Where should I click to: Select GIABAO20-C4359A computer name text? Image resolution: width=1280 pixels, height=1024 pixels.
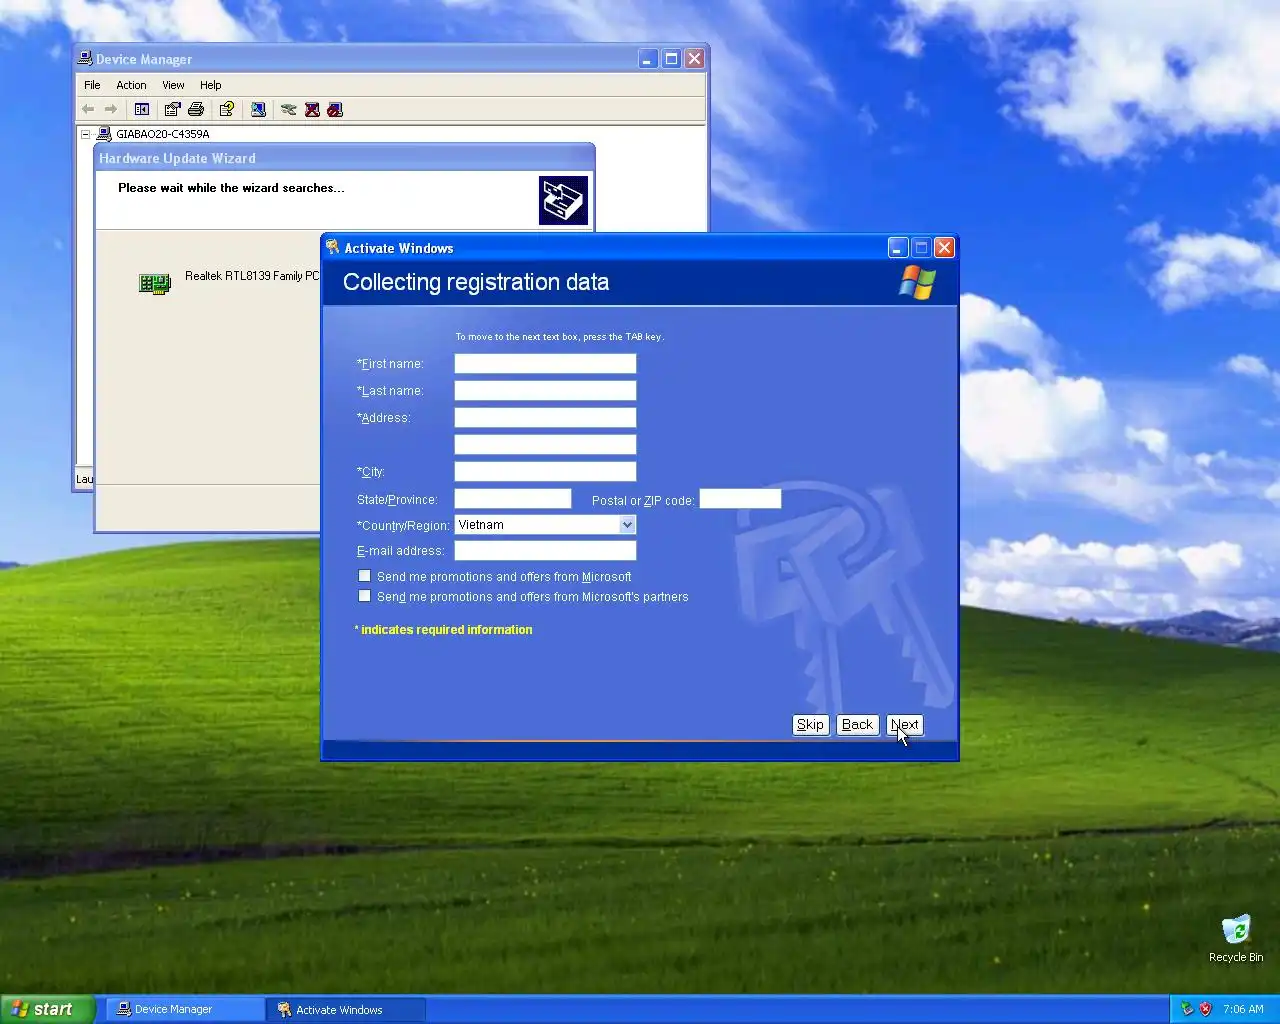click(x=163, y=134)
